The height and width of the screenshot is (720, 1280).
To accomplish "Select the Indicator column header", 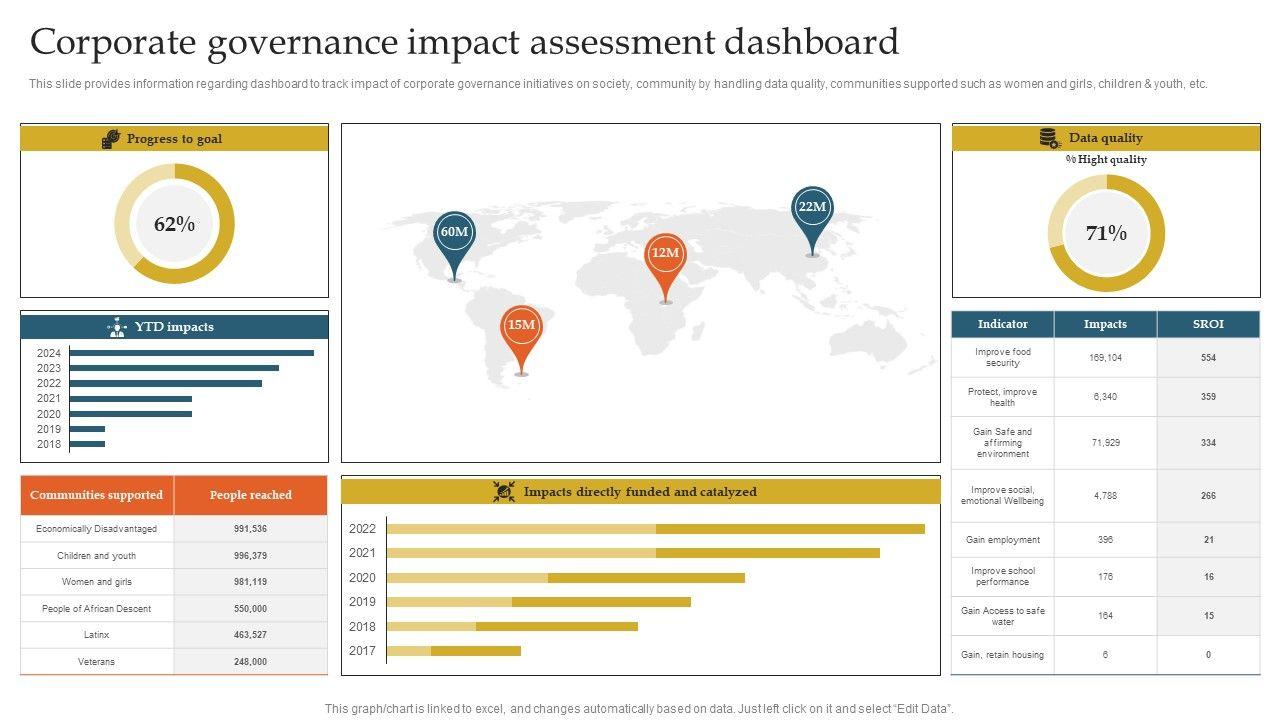I will click(x=1002, y=324).
